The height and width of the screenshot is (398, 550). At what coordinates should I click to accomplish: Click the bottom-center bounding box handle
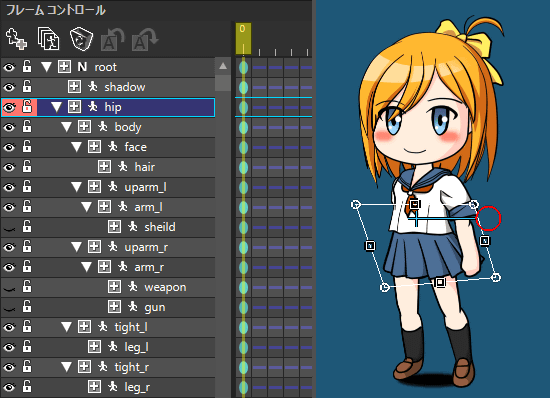click(440, 282)
